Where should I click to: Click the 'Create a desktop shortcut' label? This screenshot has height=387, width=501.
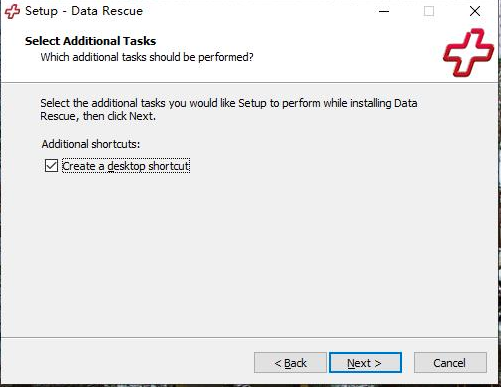click(x=126, y=166)
